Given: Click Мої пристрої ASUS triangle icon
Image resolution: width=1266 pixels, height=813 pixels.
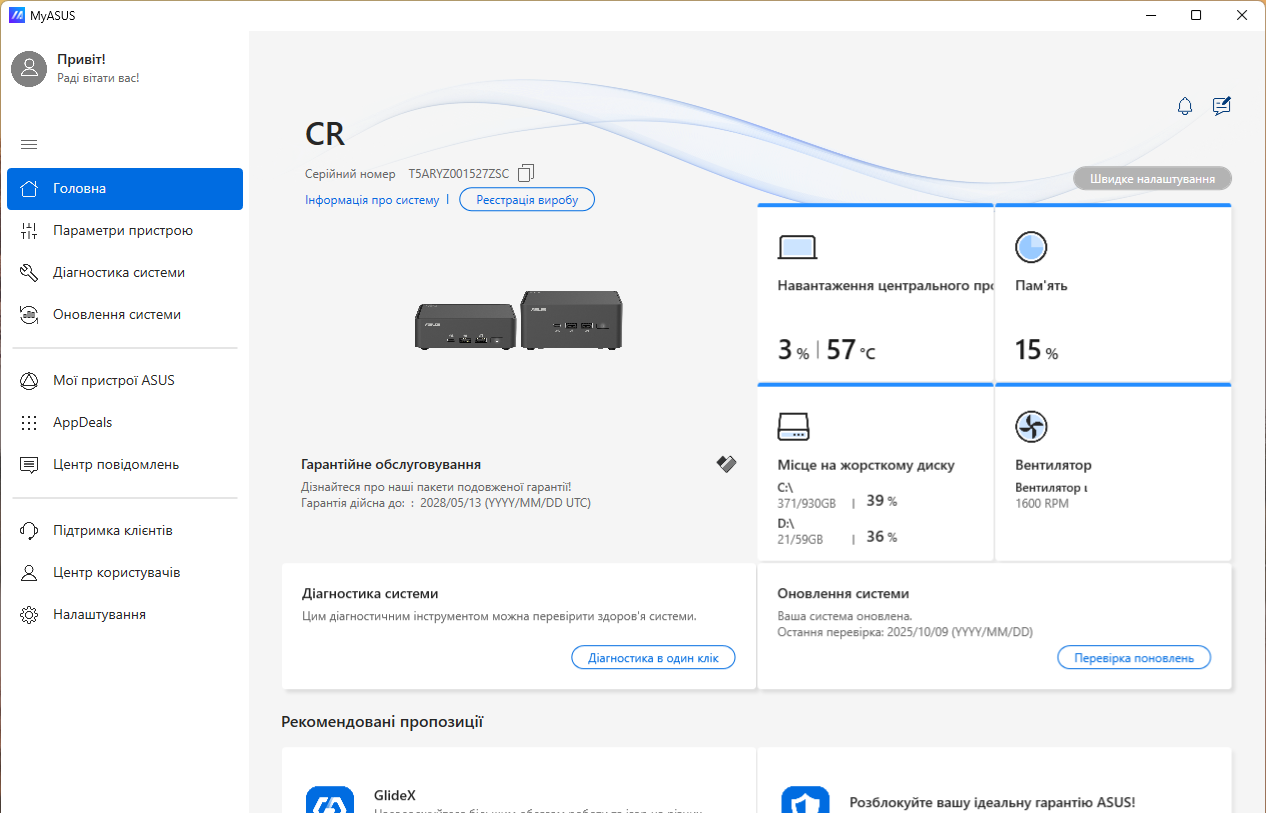Looking at the screenshot, I should tap(29, 381).
